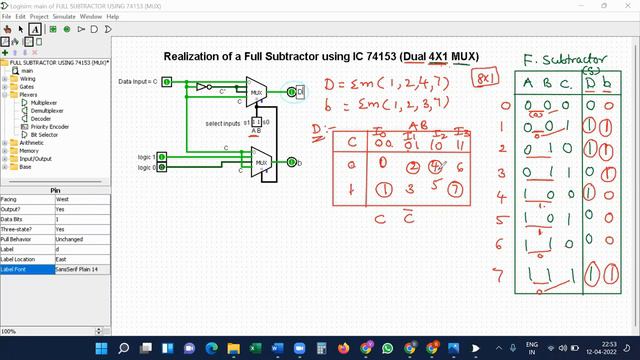Open the File menu

pyautogui.click(x=6, y=17)
